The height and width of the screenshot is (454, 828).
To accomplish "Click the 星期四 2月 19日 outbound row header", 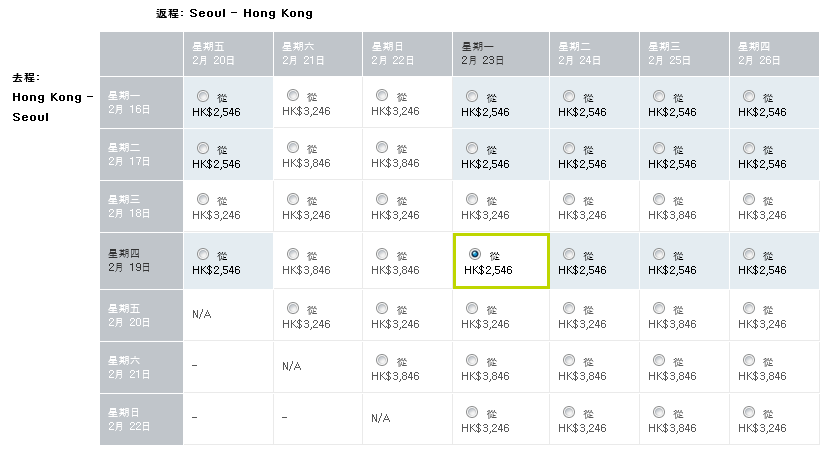I will point(141,260).
